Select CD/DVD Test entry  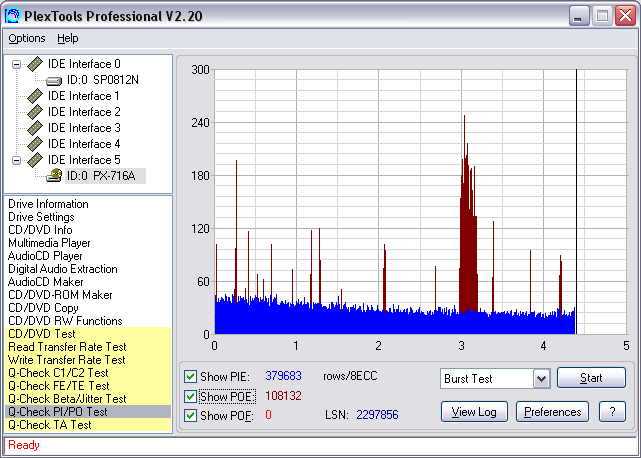(88, 334)
